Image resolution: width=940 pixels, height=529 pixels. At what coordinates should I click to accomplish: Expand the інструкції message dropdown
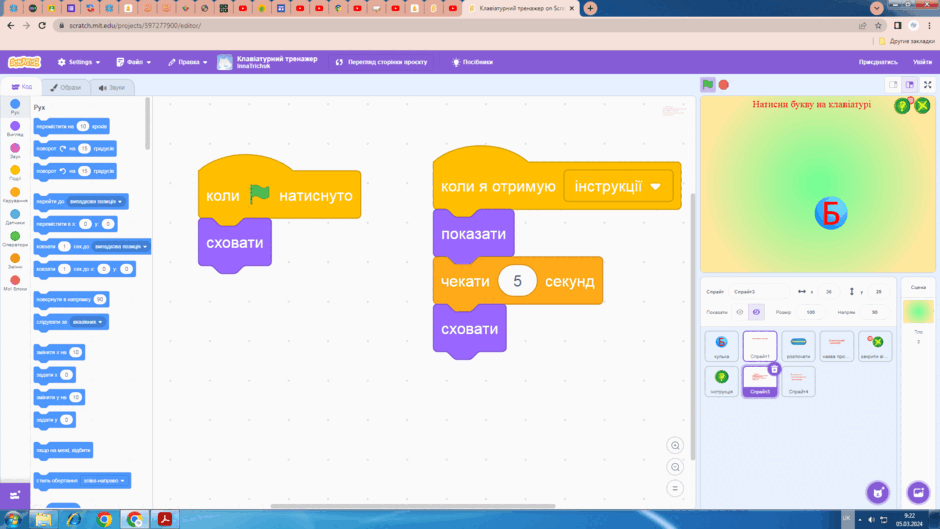[x=617, y=187]
